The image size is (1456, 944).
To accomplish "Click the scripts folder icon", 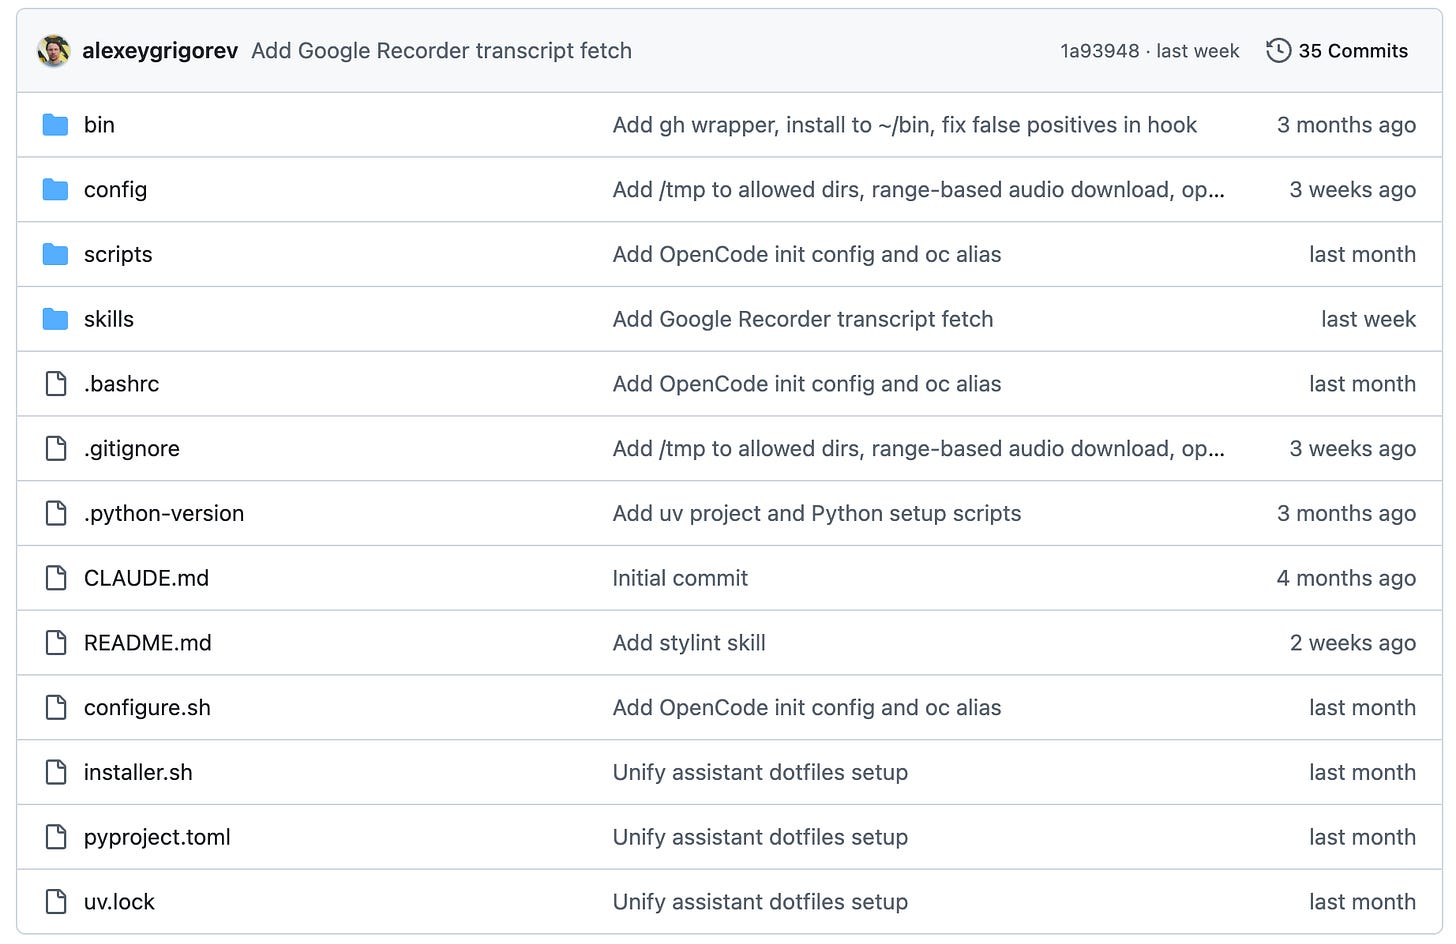I will click(x=56, y=255).
